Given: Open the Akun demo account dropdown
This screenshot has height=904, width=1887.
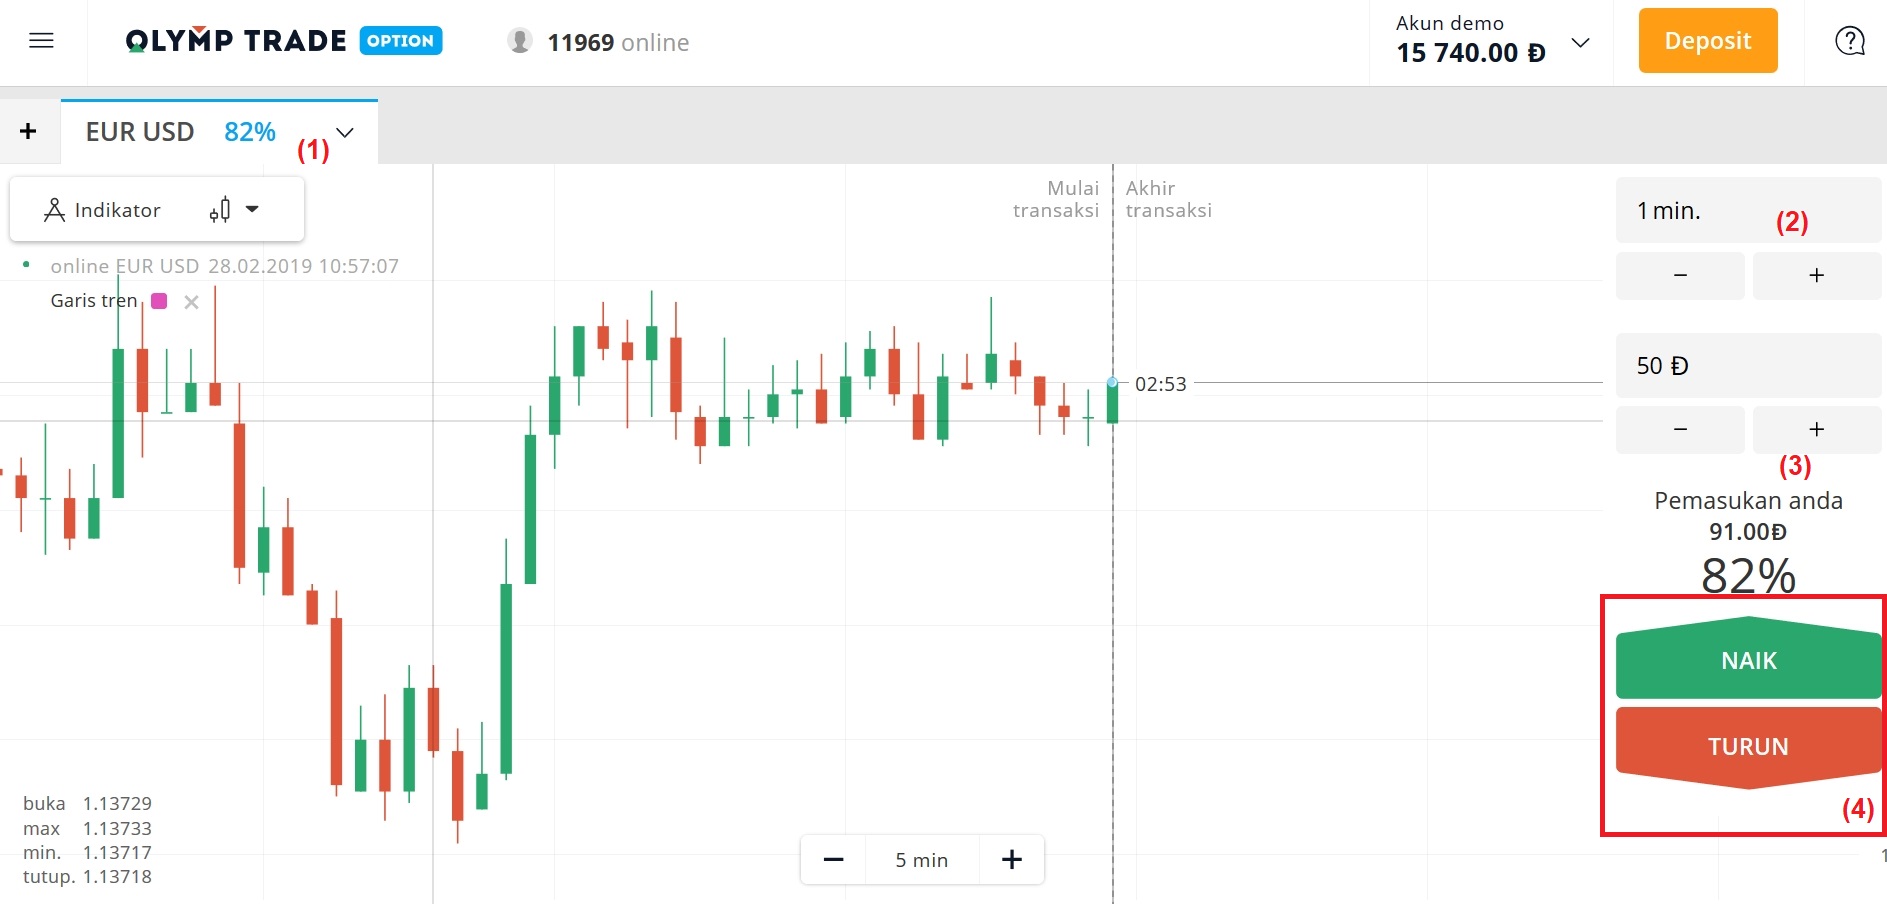Looking at the screenshot, I should (x=1580, y=42).
